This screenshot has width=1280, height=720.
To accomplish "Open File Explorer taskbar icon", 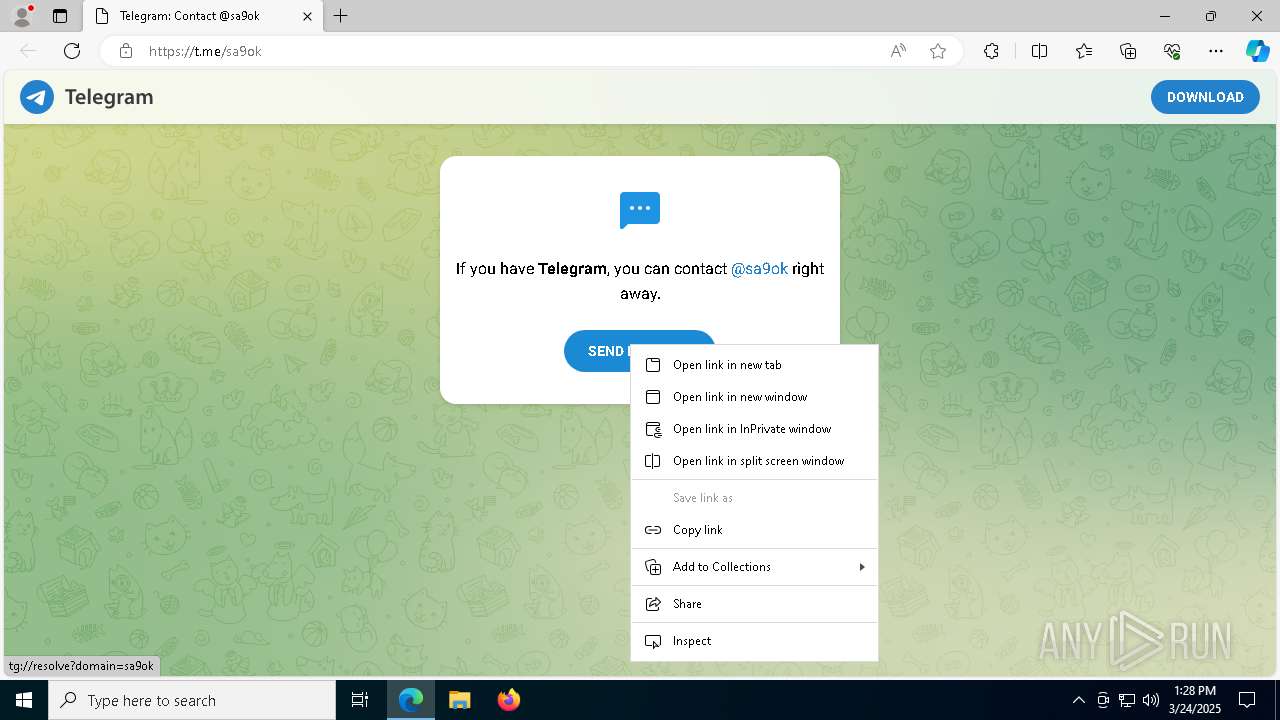I will (x=459, y=700).
